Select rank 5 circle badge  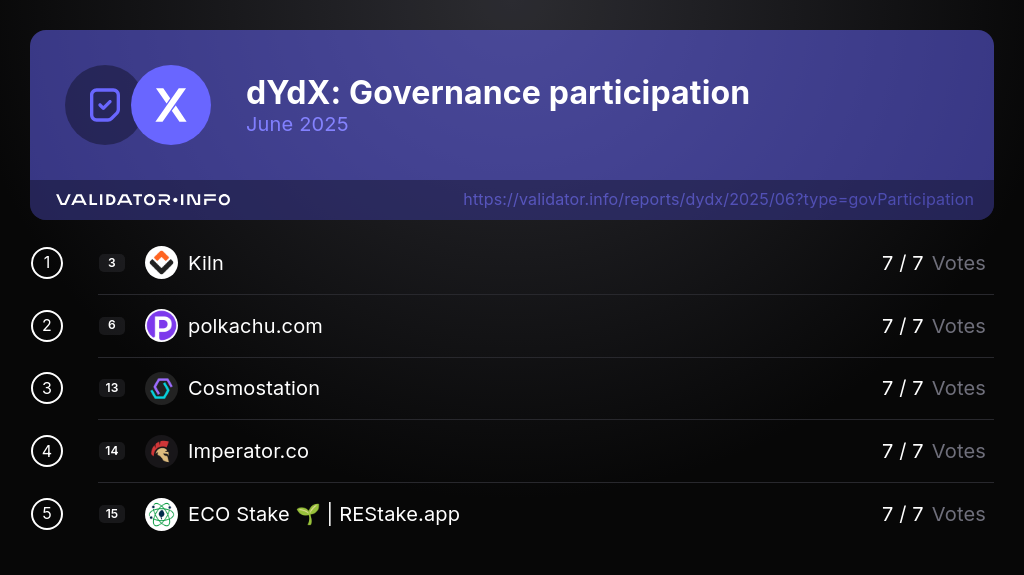[47, 514]
